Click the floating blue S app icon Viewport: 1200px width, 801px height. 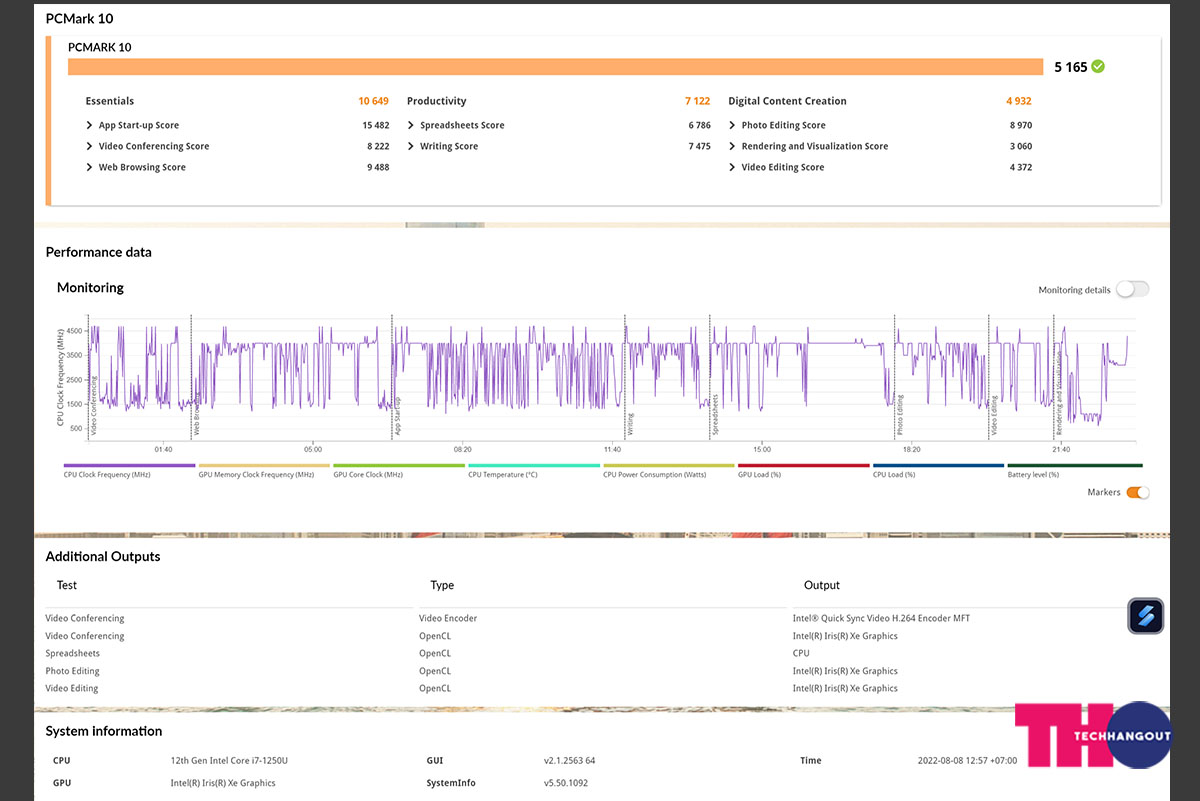coord(1146,615)
